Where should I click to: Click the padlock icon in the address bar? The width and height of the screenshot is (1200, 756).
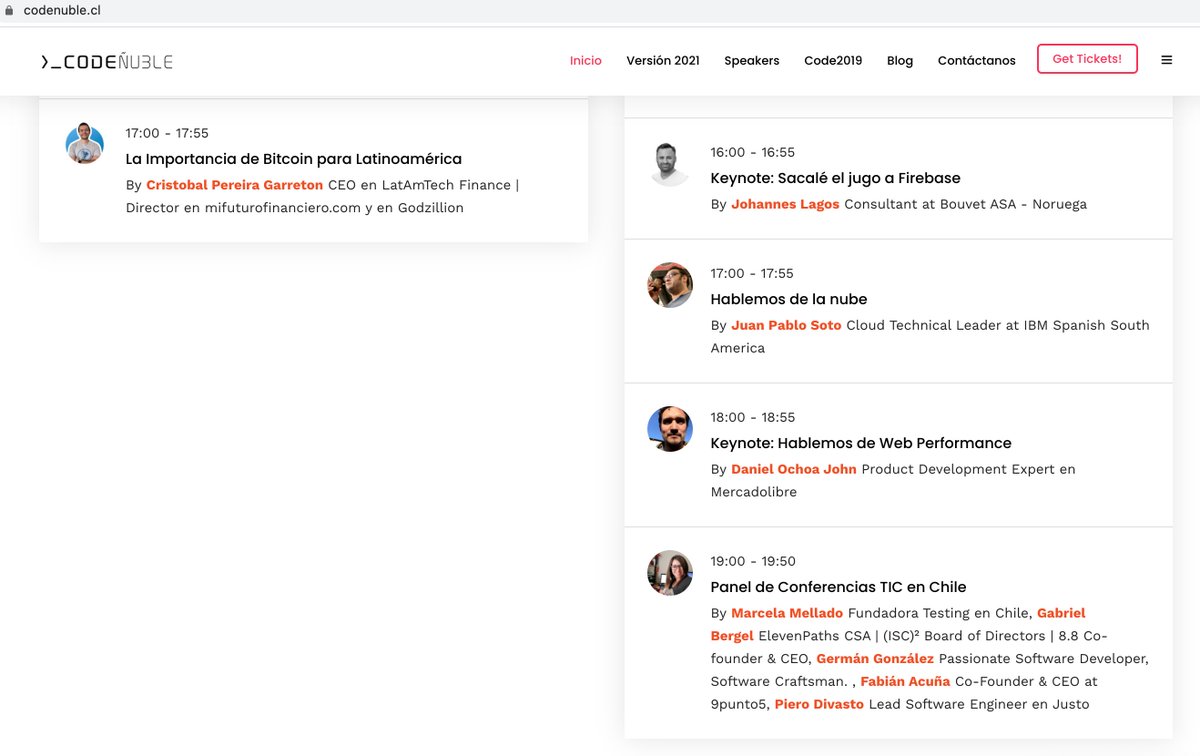coord(10,11)
